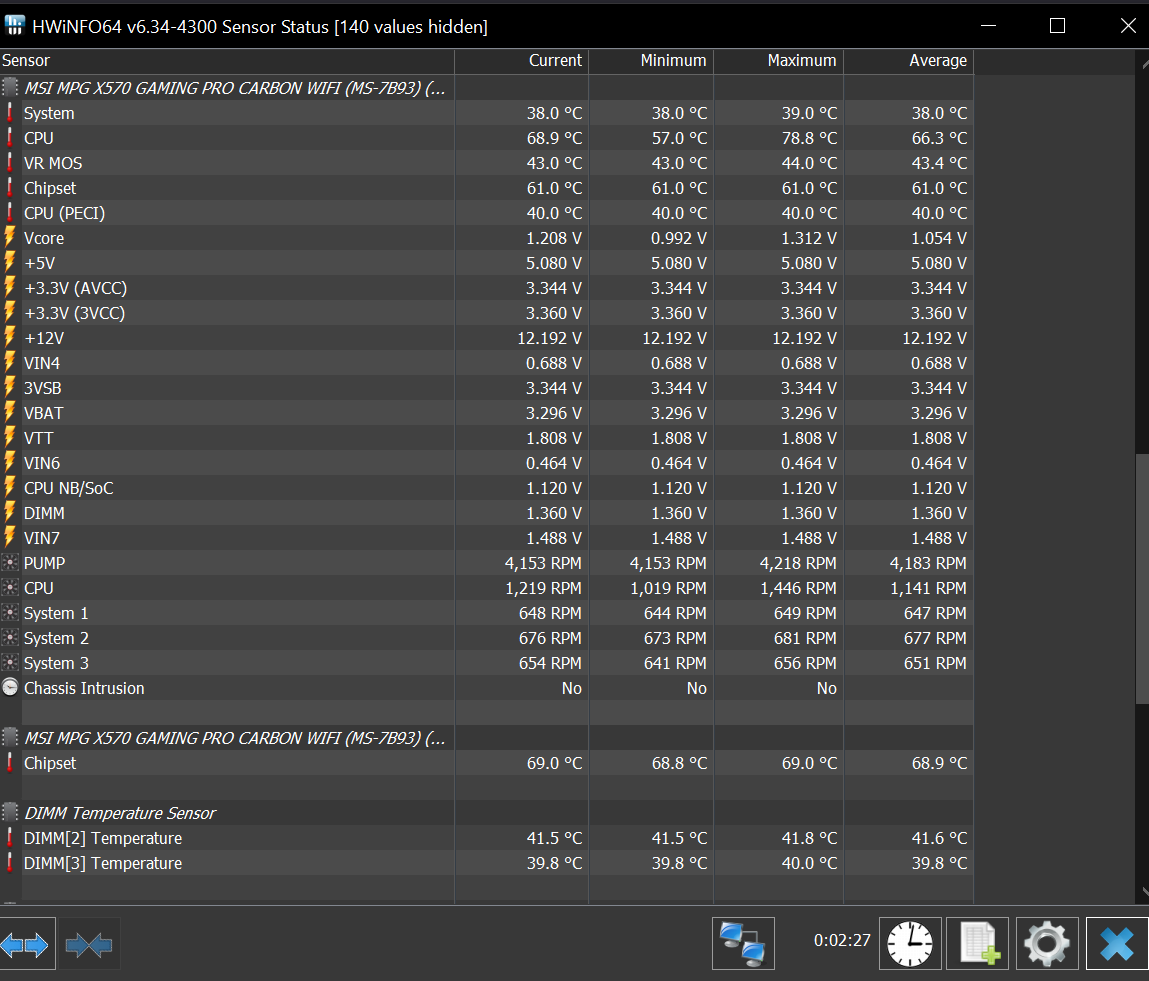Screen dimensions: 1149x981
Task: Click fan icon beside System 1
Action: pyautogui.click(x=10, y=612)
